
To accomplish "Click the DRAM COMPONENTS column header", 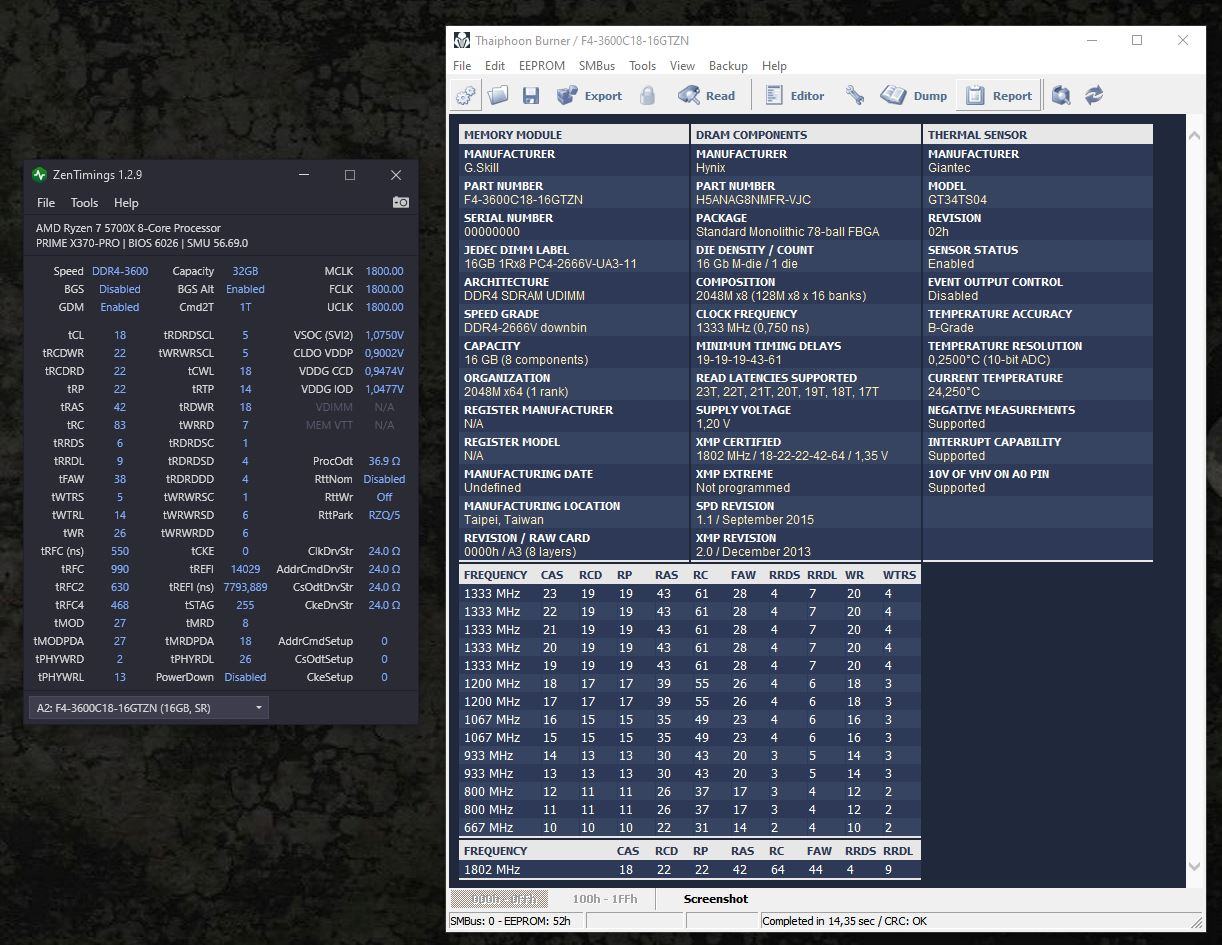I will (x=806, y=135).
